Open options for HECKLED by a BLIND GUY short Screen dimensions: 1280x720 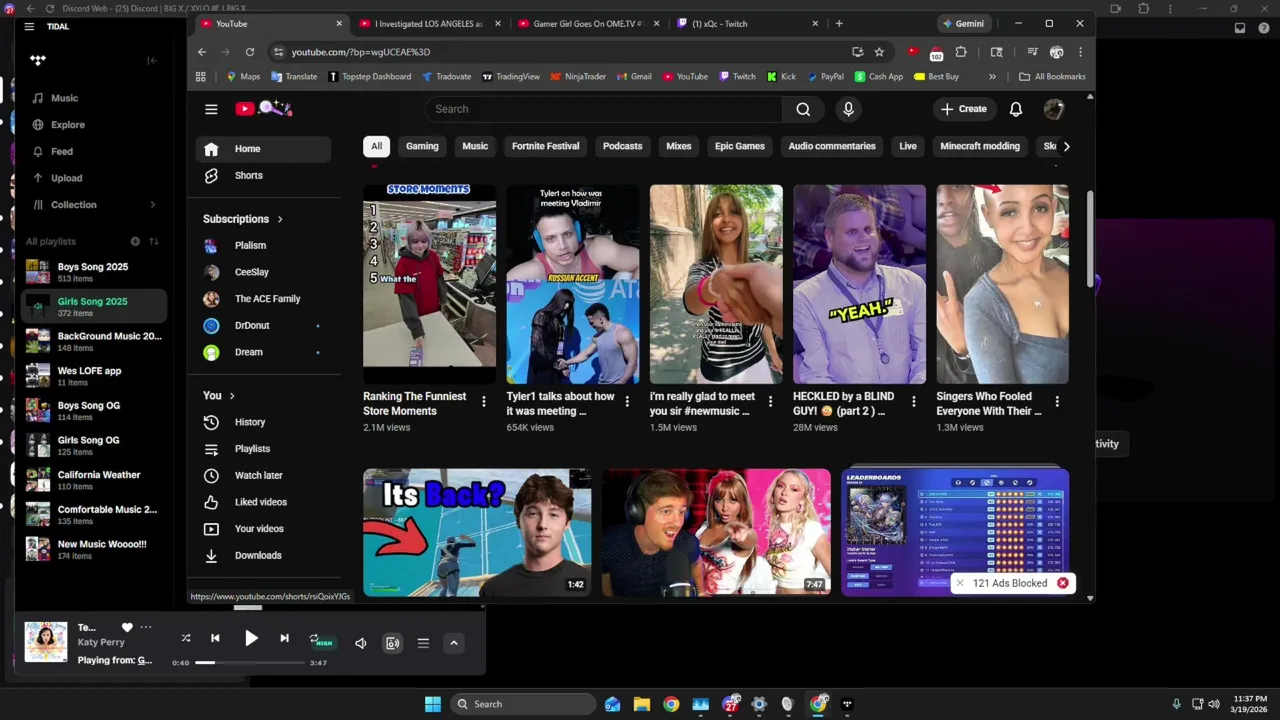[x=913, y=402]
